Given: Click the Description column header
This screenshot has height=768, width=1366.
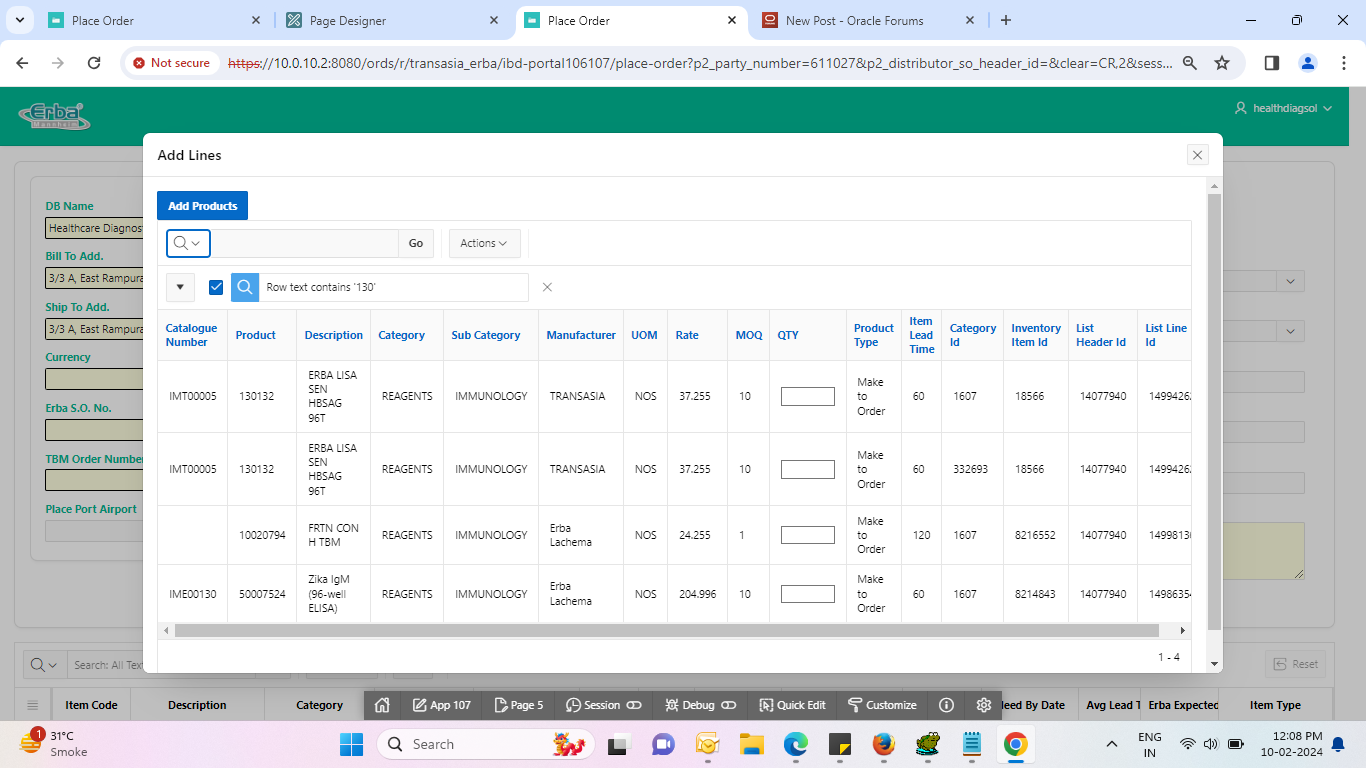Looking at the screenshot, I should (334, 335).
